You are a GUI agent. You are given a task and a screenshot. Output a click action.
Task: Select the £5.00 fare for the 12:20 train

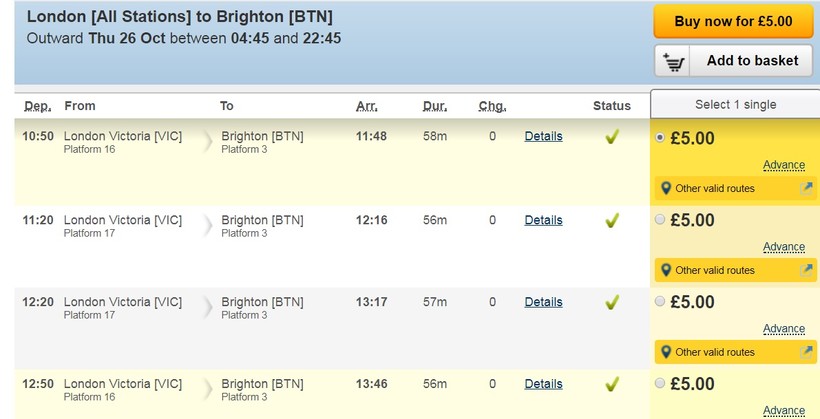pos(659,302)
